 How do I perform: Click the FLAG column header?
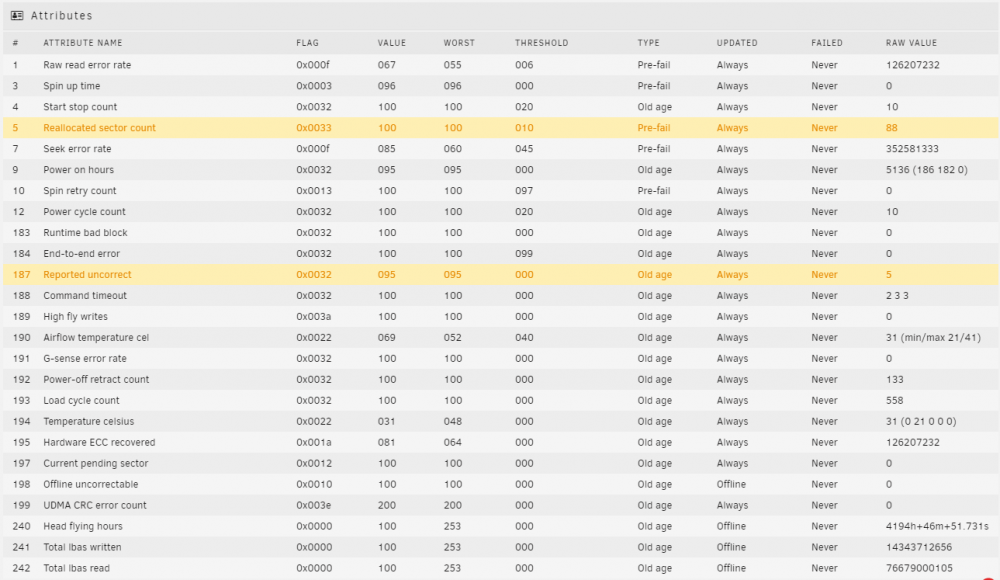coord(307,43)
